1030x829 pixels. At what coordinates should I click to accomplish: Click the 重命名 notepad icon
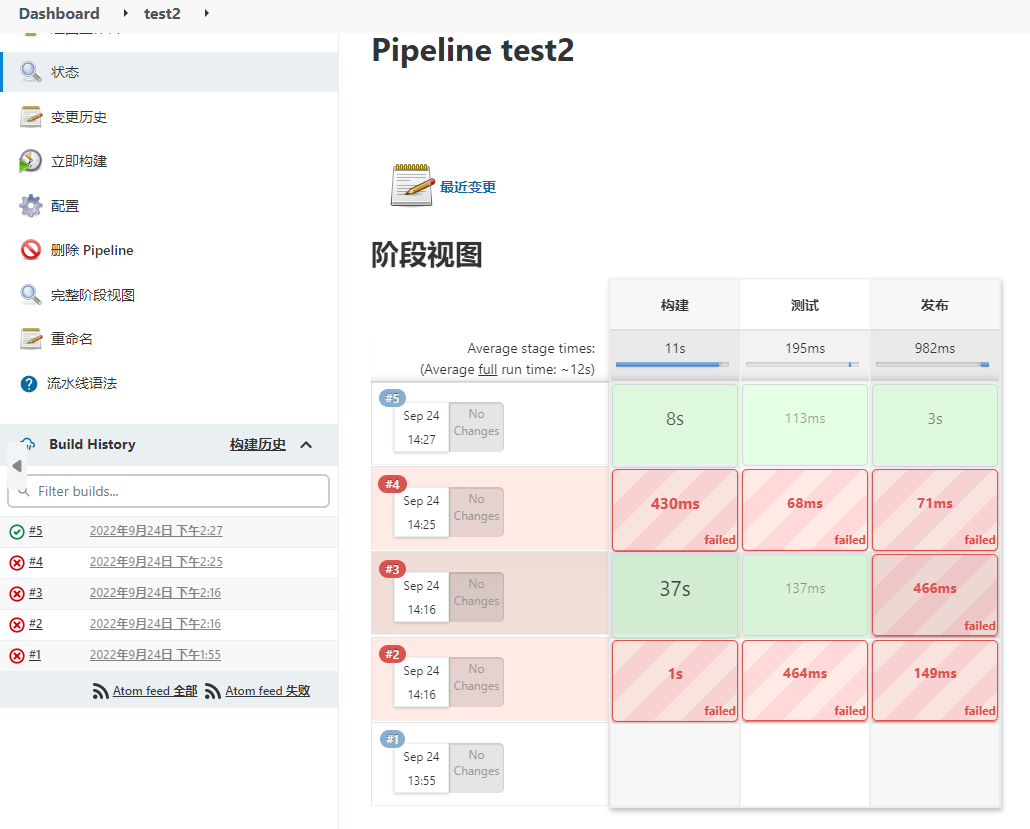click(31, 339)
